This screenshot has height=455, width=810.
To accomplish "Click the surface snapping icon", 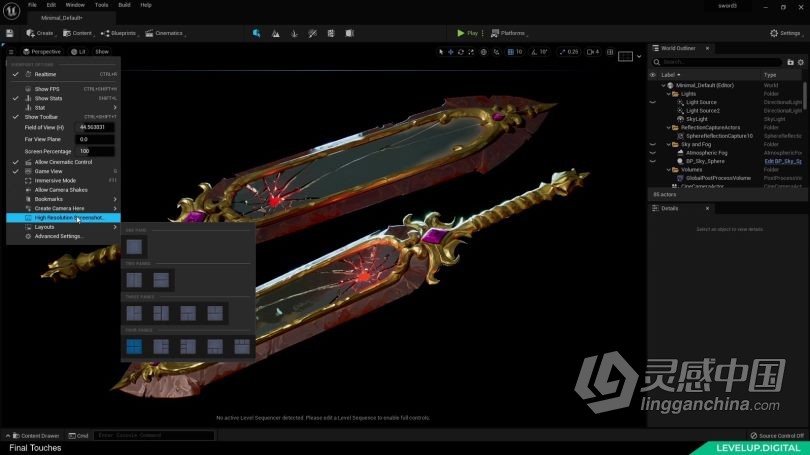I will (x=496, y=52).
